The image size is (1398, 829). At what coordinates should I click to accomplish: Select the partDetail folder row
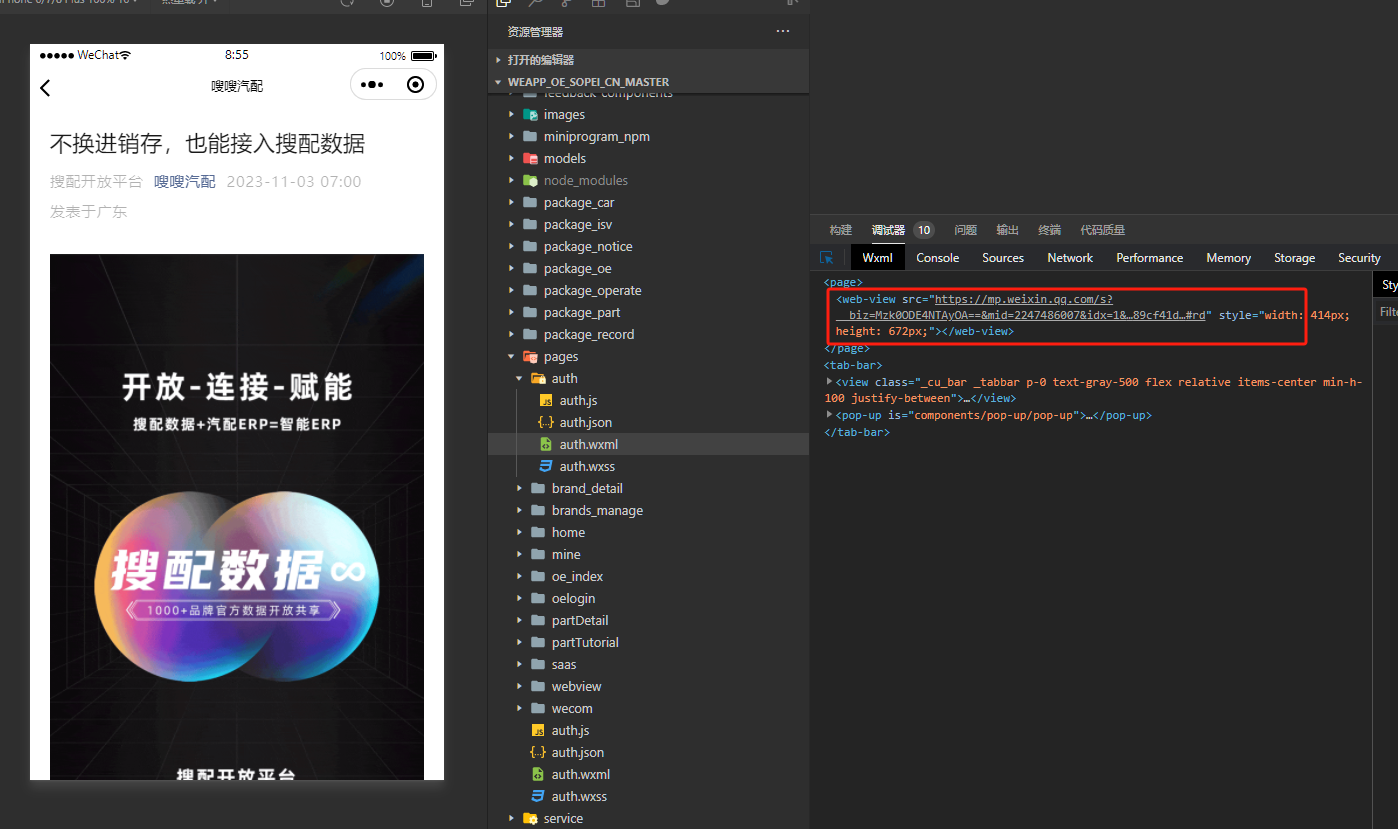click(x=648, y=621)
